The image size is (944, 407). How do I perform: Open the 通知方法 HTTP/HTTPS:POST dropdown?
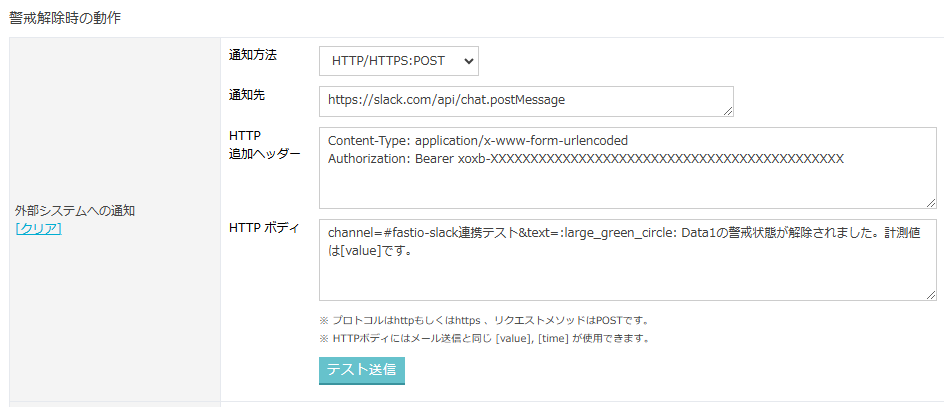[x=399, y=61]
